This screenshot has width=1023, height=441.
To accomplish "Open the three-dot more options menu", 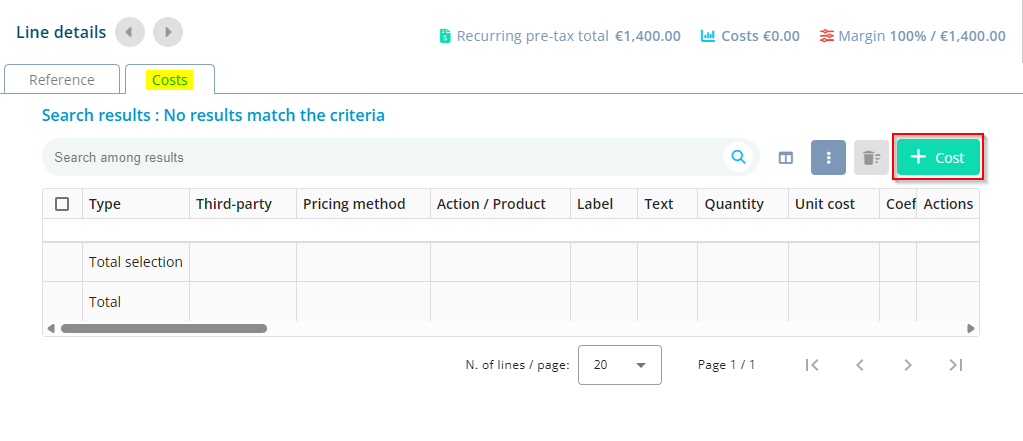I will pyautogui.click(x=828, y=158).
